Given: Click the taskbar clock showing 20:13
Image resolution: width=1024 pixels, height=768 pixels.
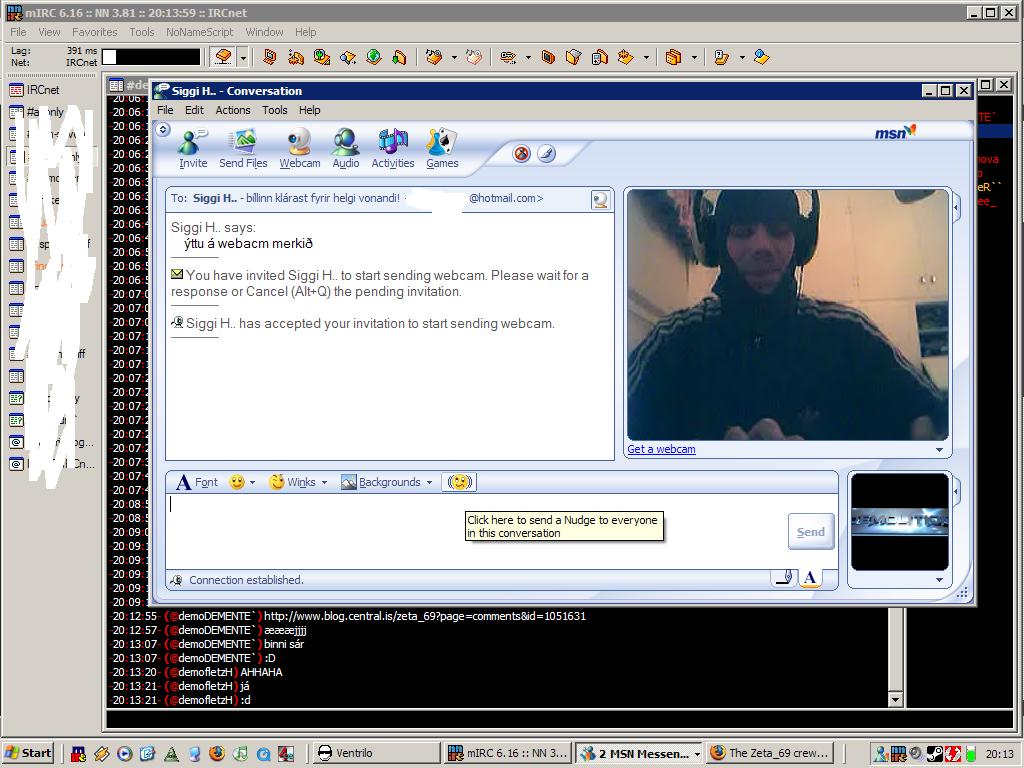Looking at the screenshot, I should coord(999,754).
